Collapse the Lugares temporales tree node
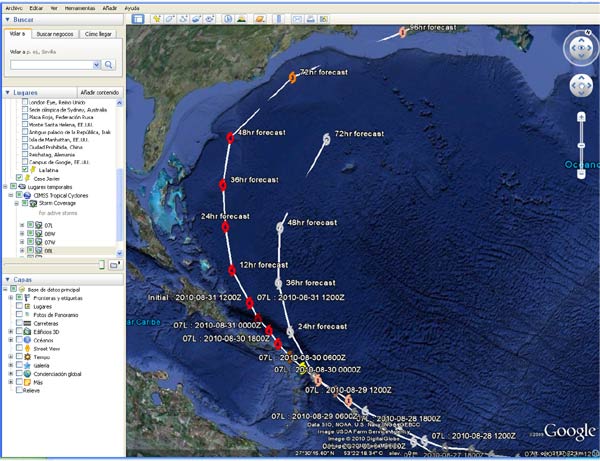 (x=6, y=187)
